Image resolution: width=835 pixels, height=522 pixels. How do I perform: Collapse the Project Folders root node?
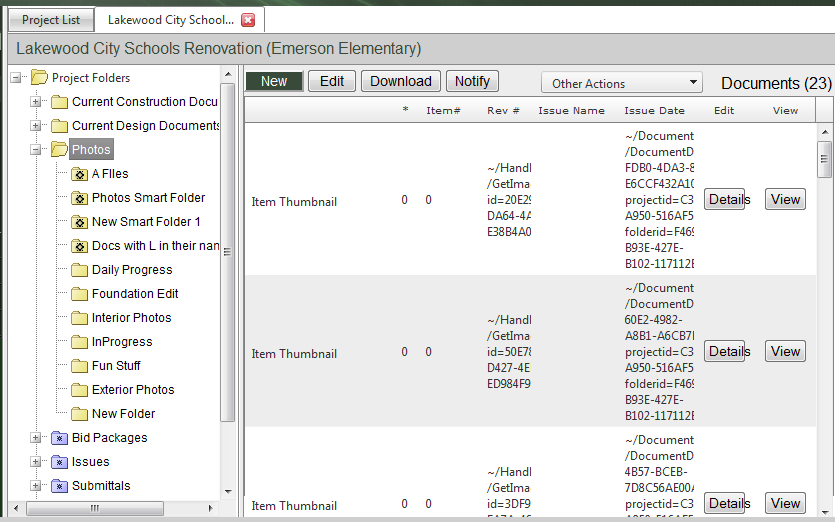coord(16,78)
